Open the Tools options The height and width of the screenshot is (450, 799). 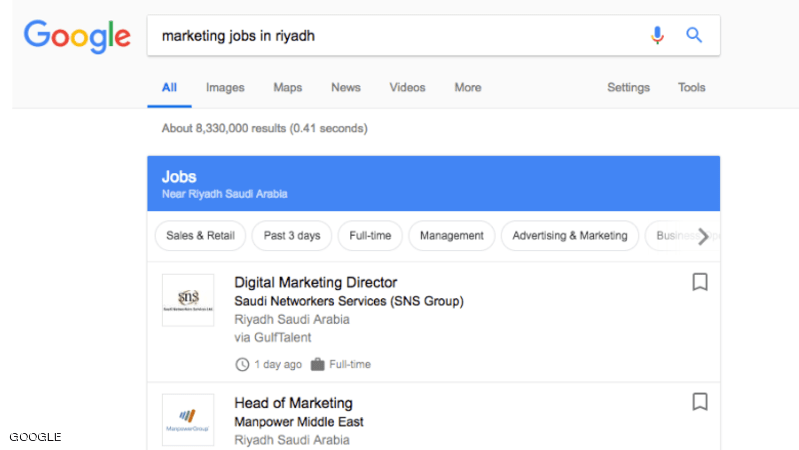[691, 88]
